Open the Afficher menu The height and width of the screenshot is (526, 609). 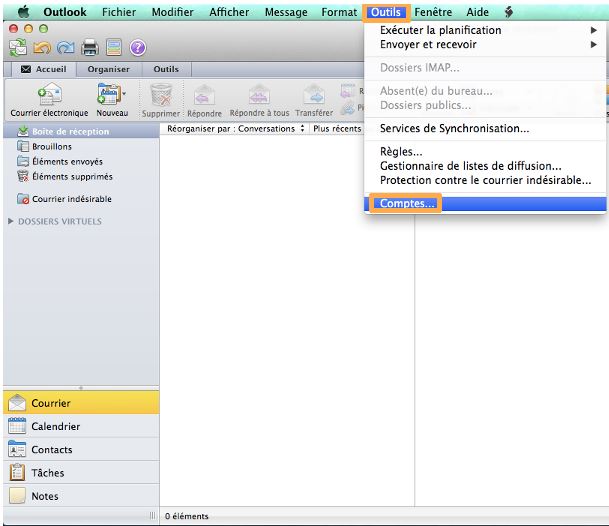coord(229,12)
